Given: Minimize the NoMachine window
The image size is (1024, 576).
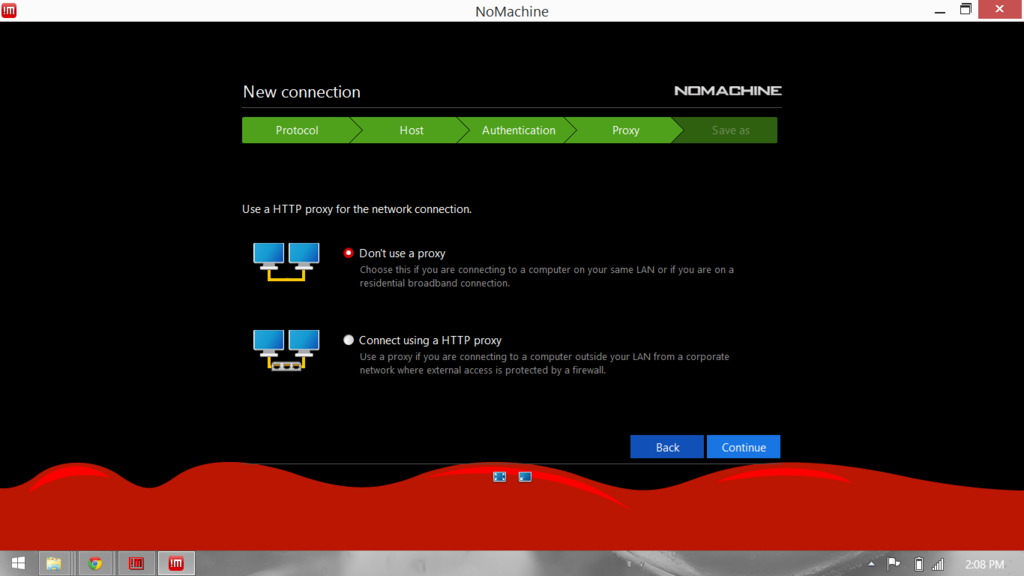Looking at the screenshot, I should click(x=940, y=10).
